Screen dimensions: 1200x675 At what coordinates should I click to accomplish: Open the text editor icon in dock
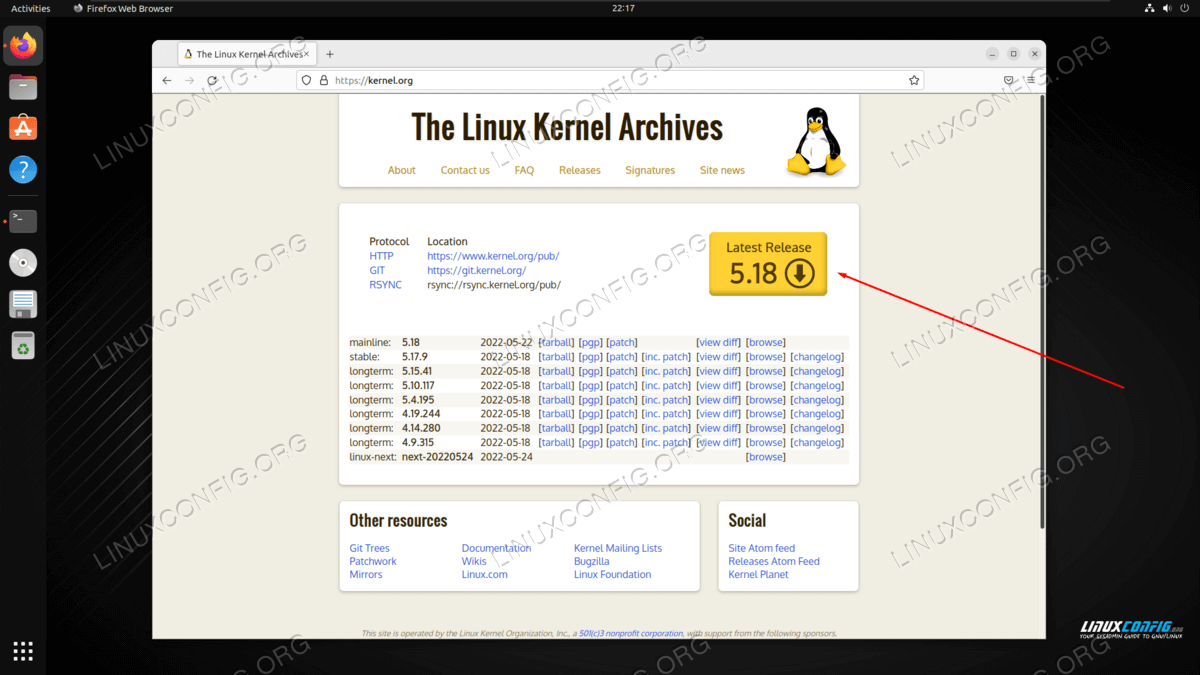click(x=23, y=303)
